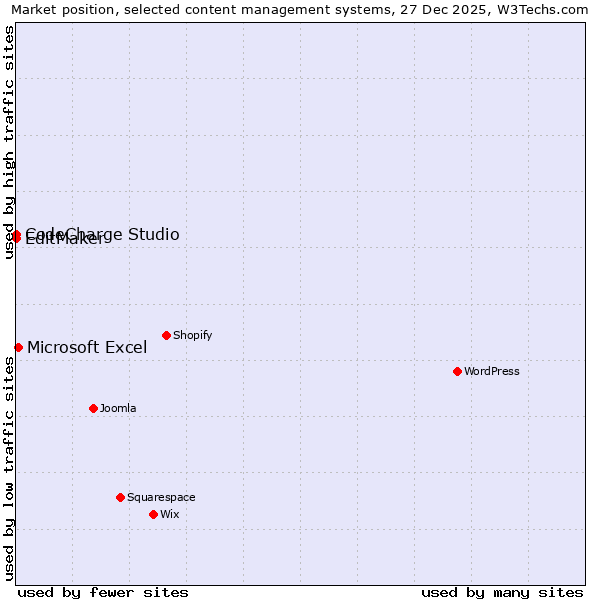Click the red Squarespace data point
Viewport: 600px width, 600px height.
click(x=120, y=497)
